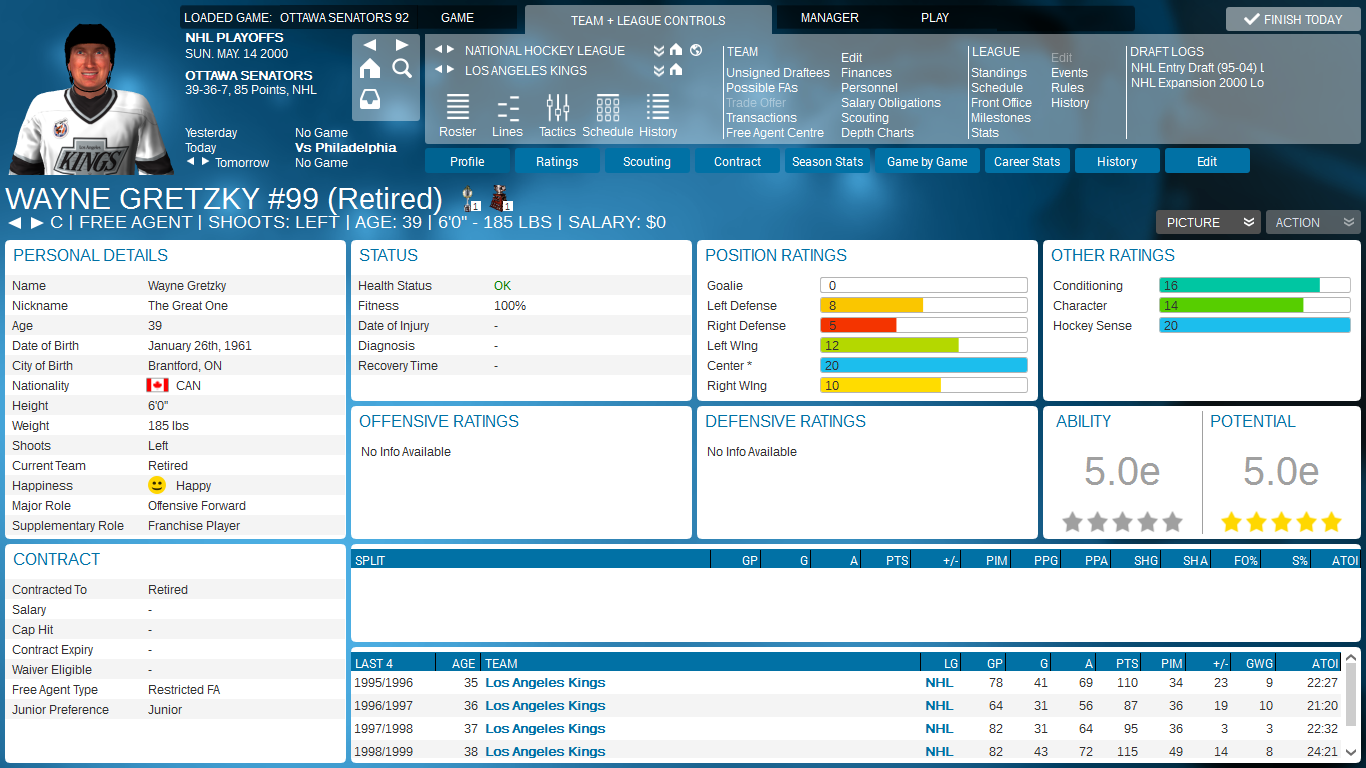Image resolution: width=1366 pixels, height=768 pixels.
Task: Open the team History list icon
Action: click(658, 116)
